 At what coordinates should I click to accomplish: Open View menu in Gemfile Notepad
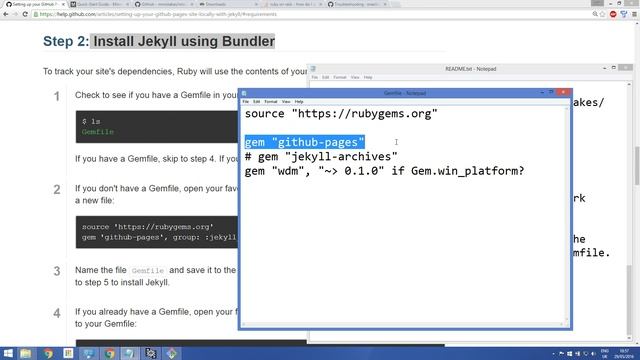(286, 102)
